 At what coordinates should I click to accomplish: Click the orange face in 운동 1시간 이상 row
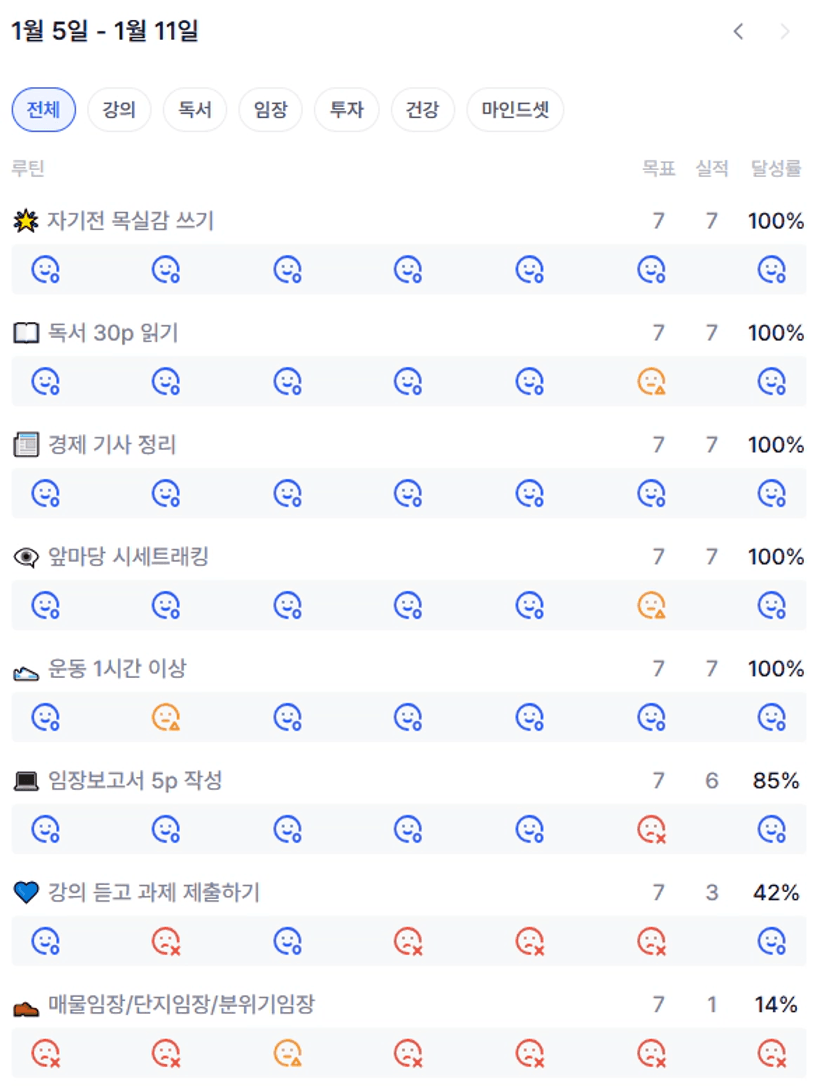[x=165, y=717]
